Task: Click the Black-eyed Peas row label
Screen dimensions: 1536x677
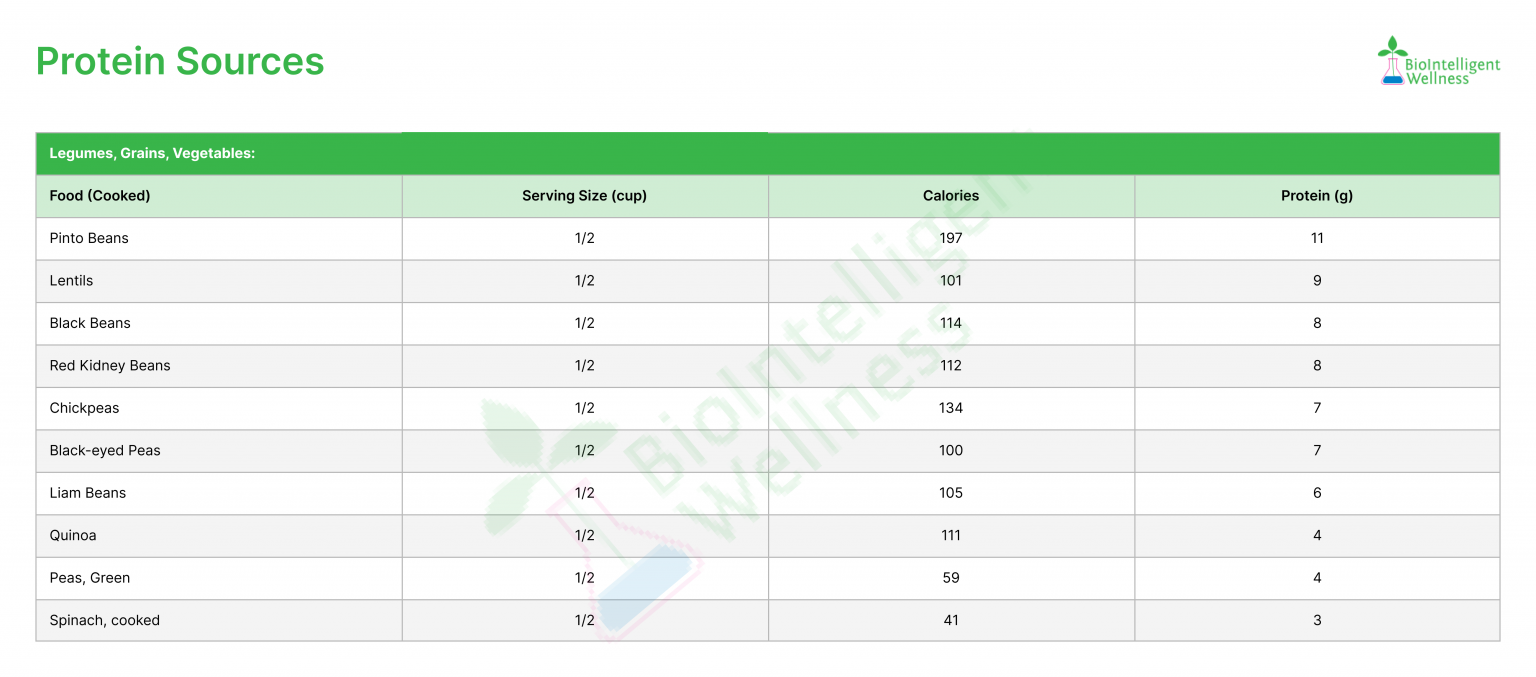Action: (x=105, y=451)
